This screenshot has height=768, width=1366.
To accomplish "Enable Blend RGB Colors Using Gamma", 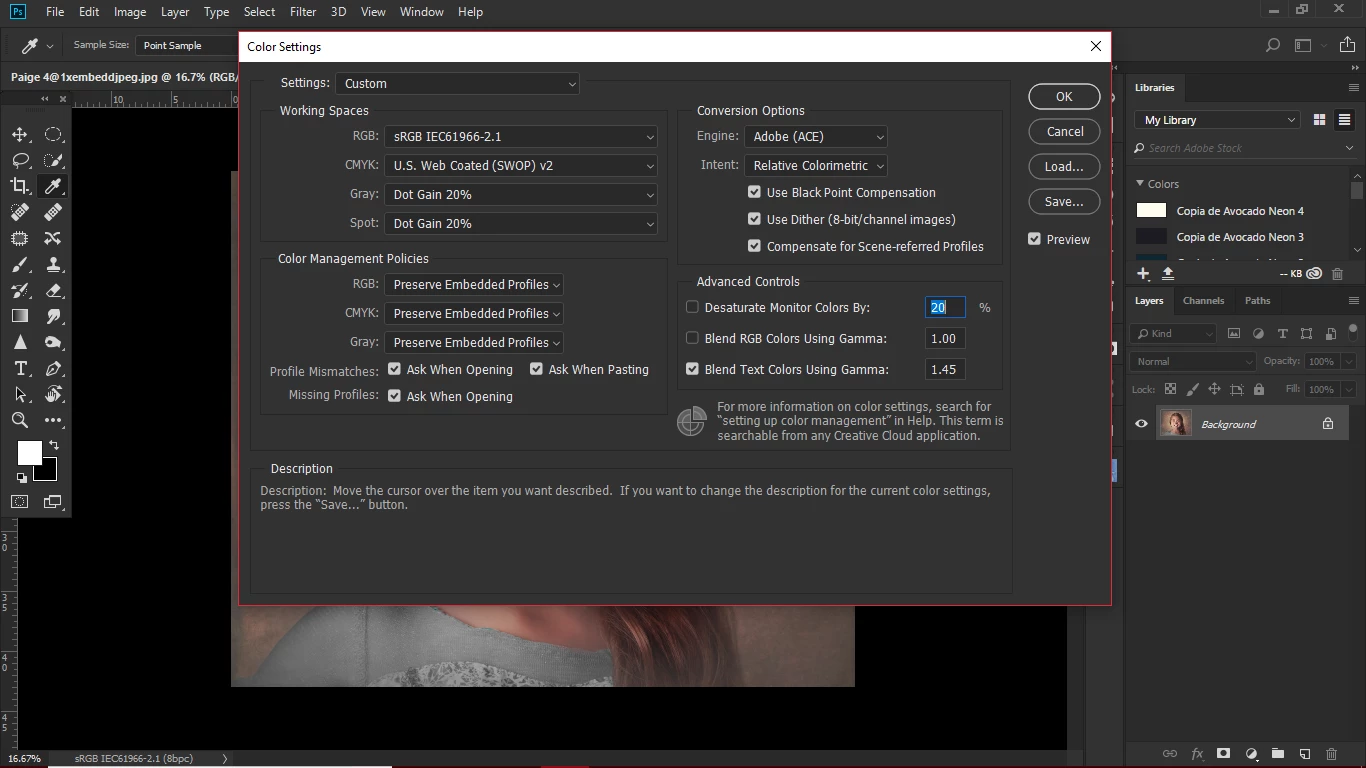I will [x=692, y=338].
